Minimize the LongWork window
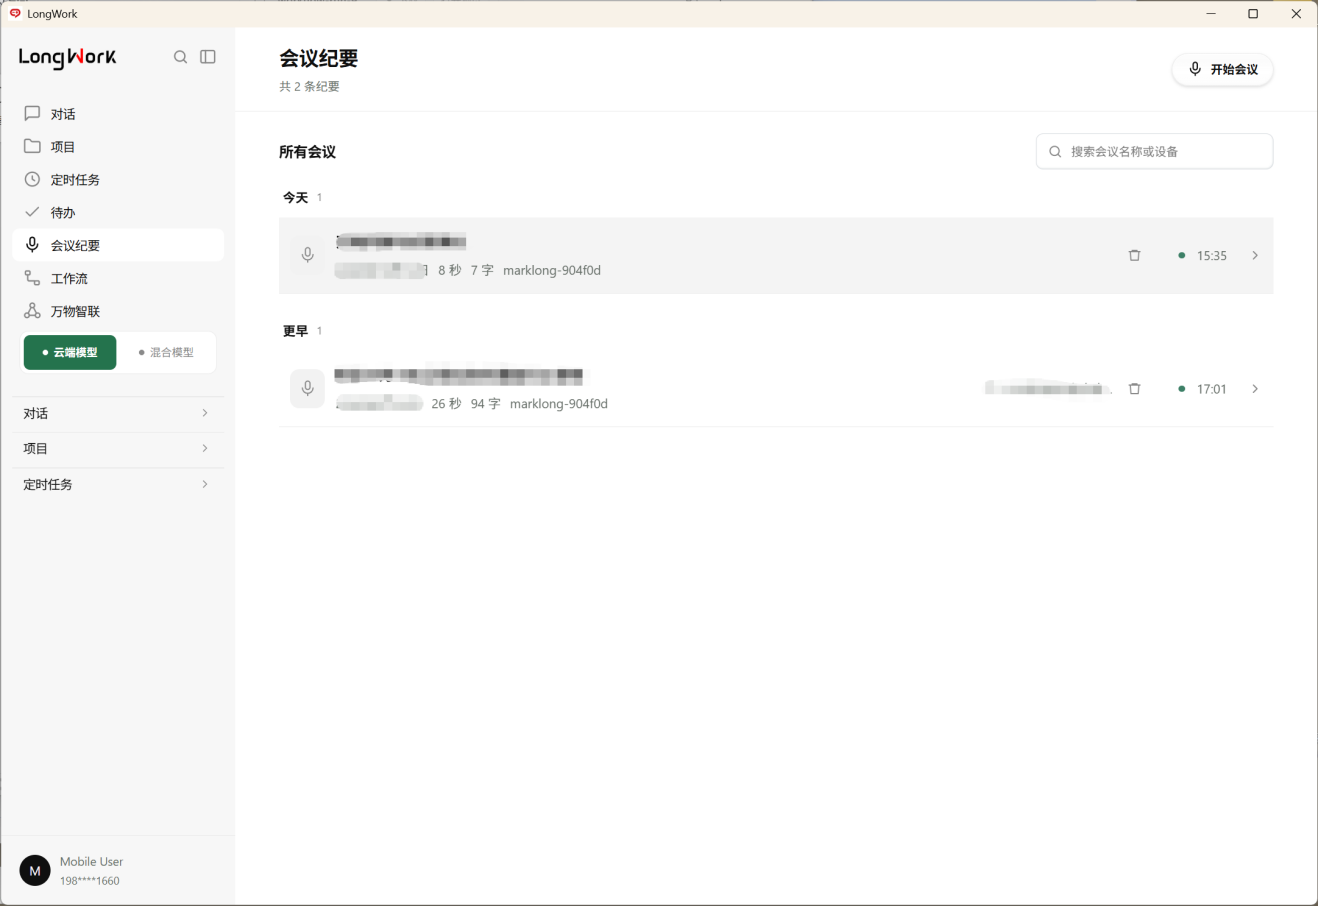 tap(1211, 14)
